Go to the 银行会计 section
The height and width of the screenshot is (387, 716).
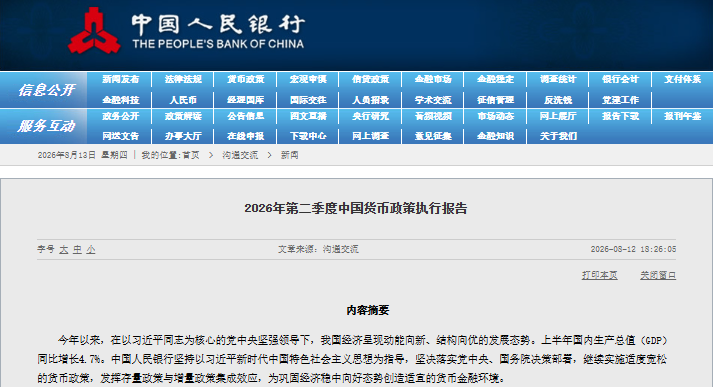click(620, 79)
